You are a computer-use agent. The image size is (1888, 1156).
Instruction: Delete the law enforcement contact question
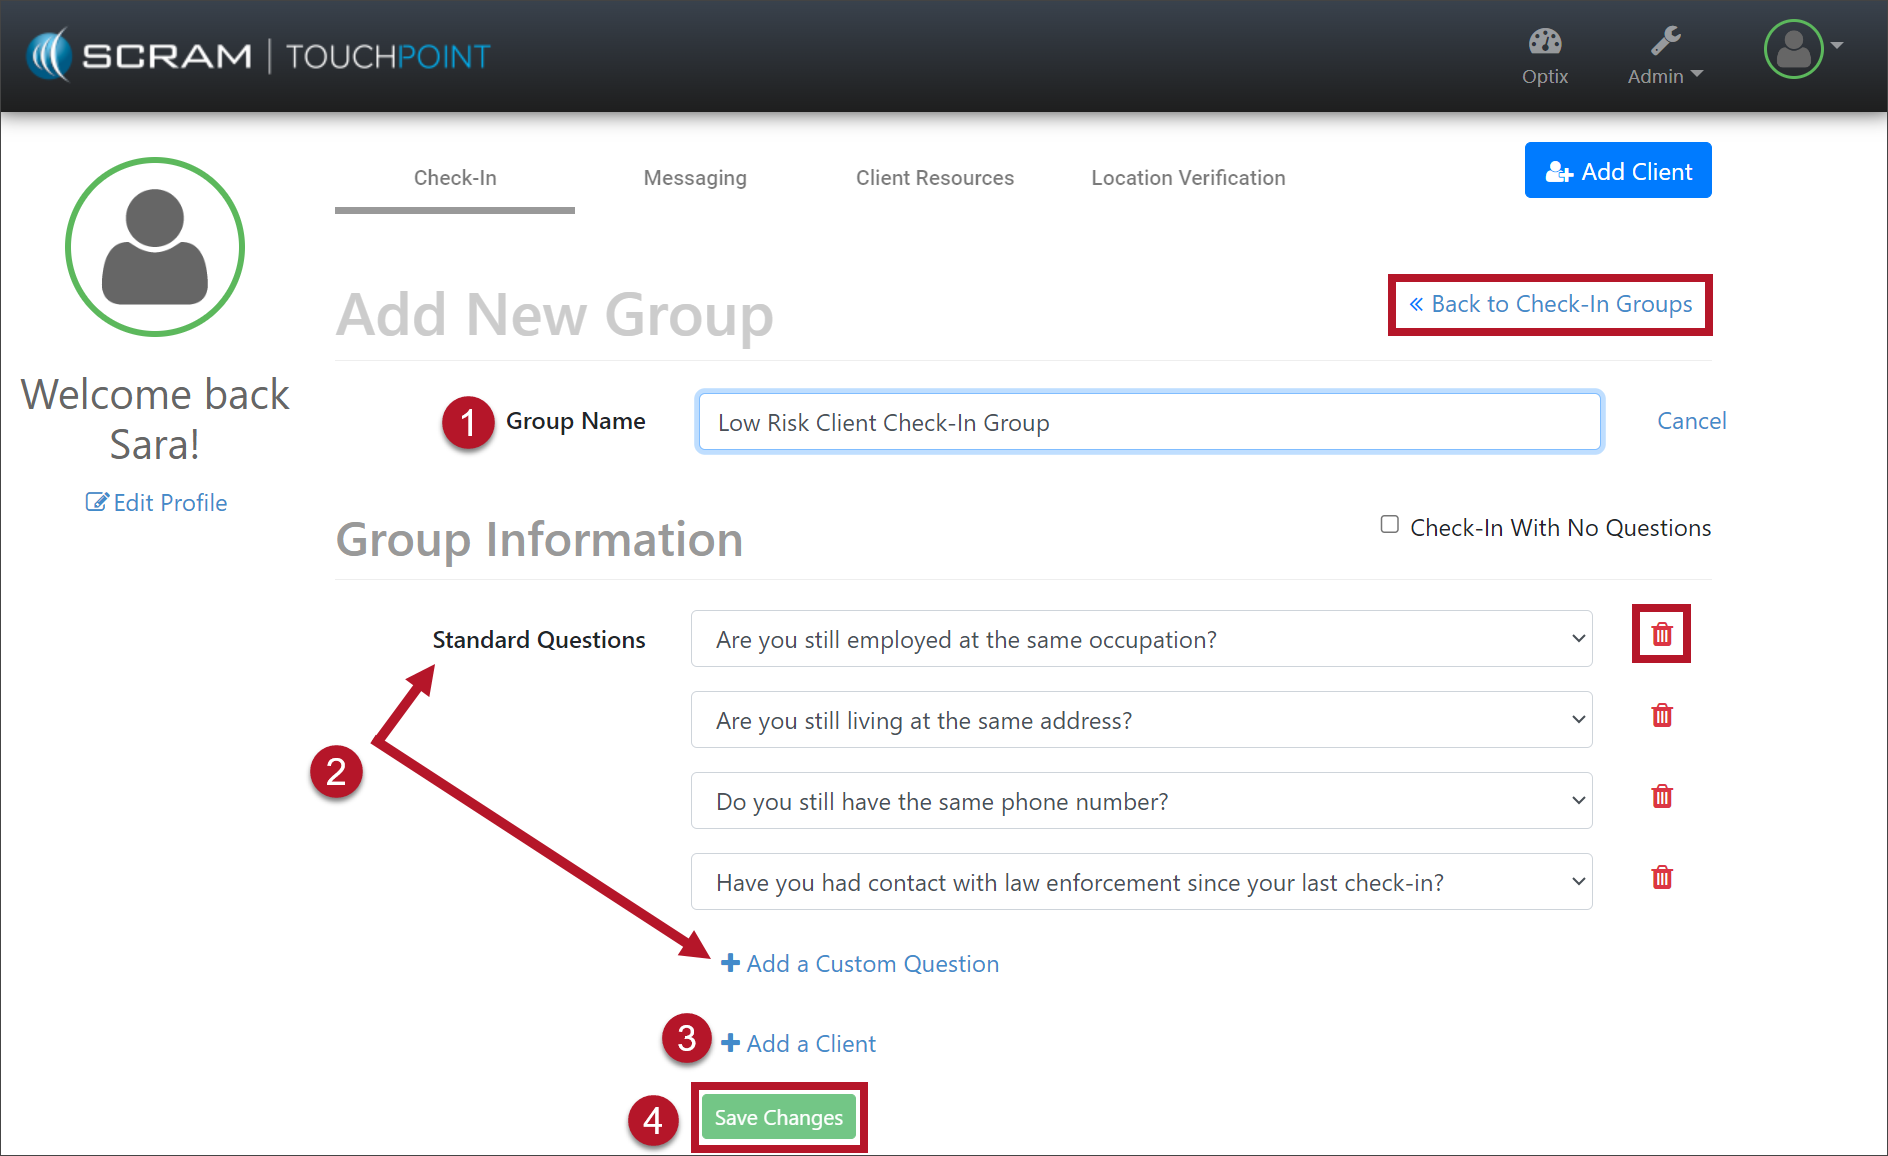pos(1661,877)
